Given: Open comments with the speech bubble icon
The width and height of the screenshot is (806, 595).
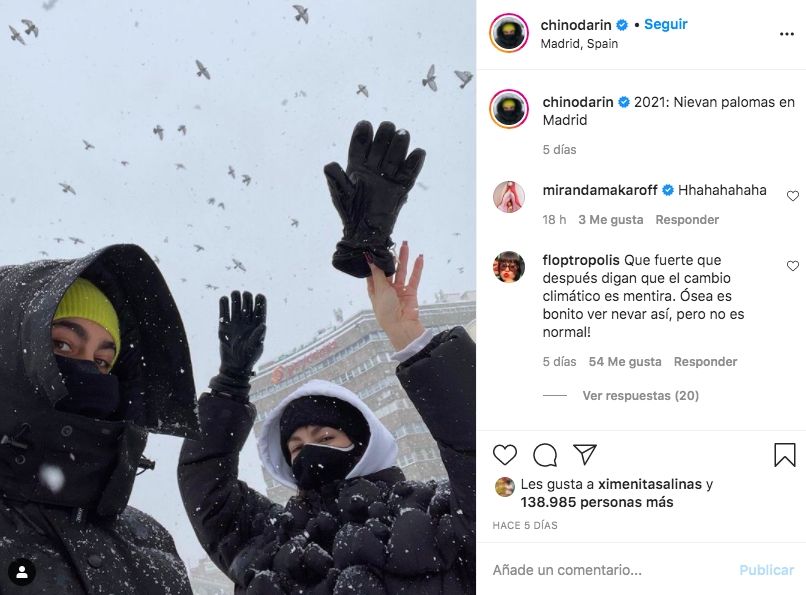Looking at the screenshot, I should 545,455.
